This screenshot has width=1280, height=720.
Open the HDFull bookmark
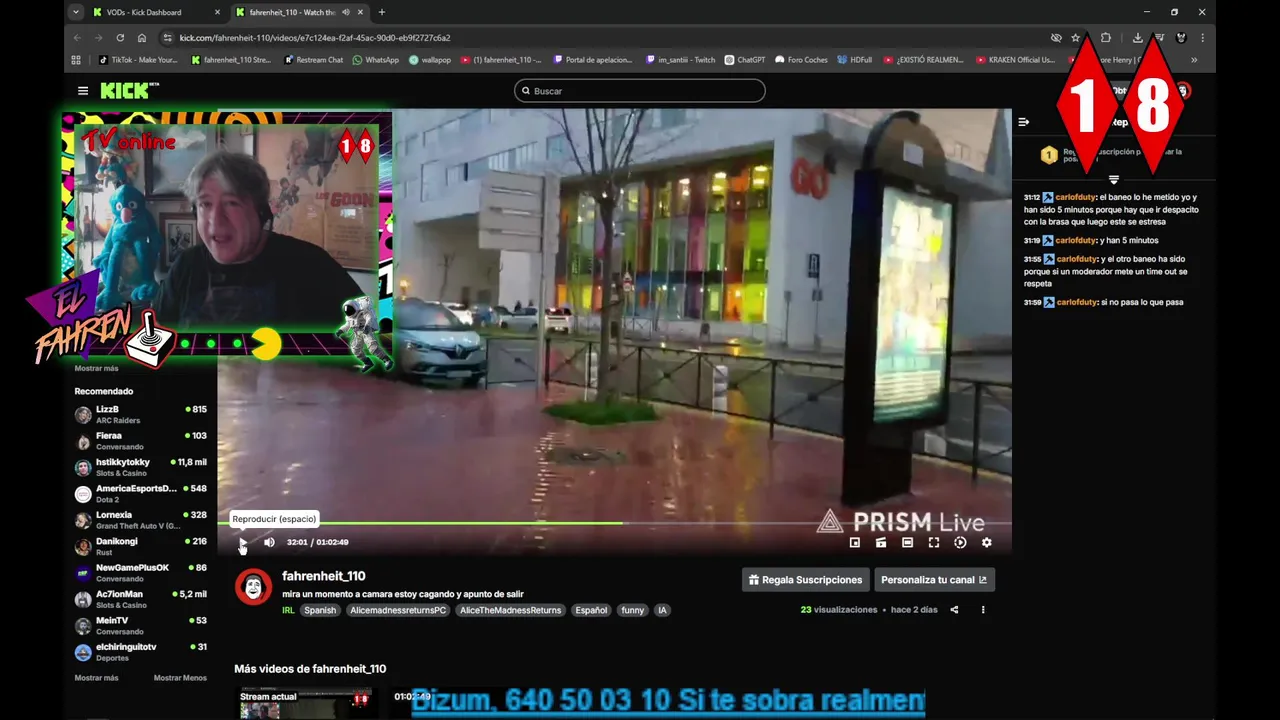[855, 60]
